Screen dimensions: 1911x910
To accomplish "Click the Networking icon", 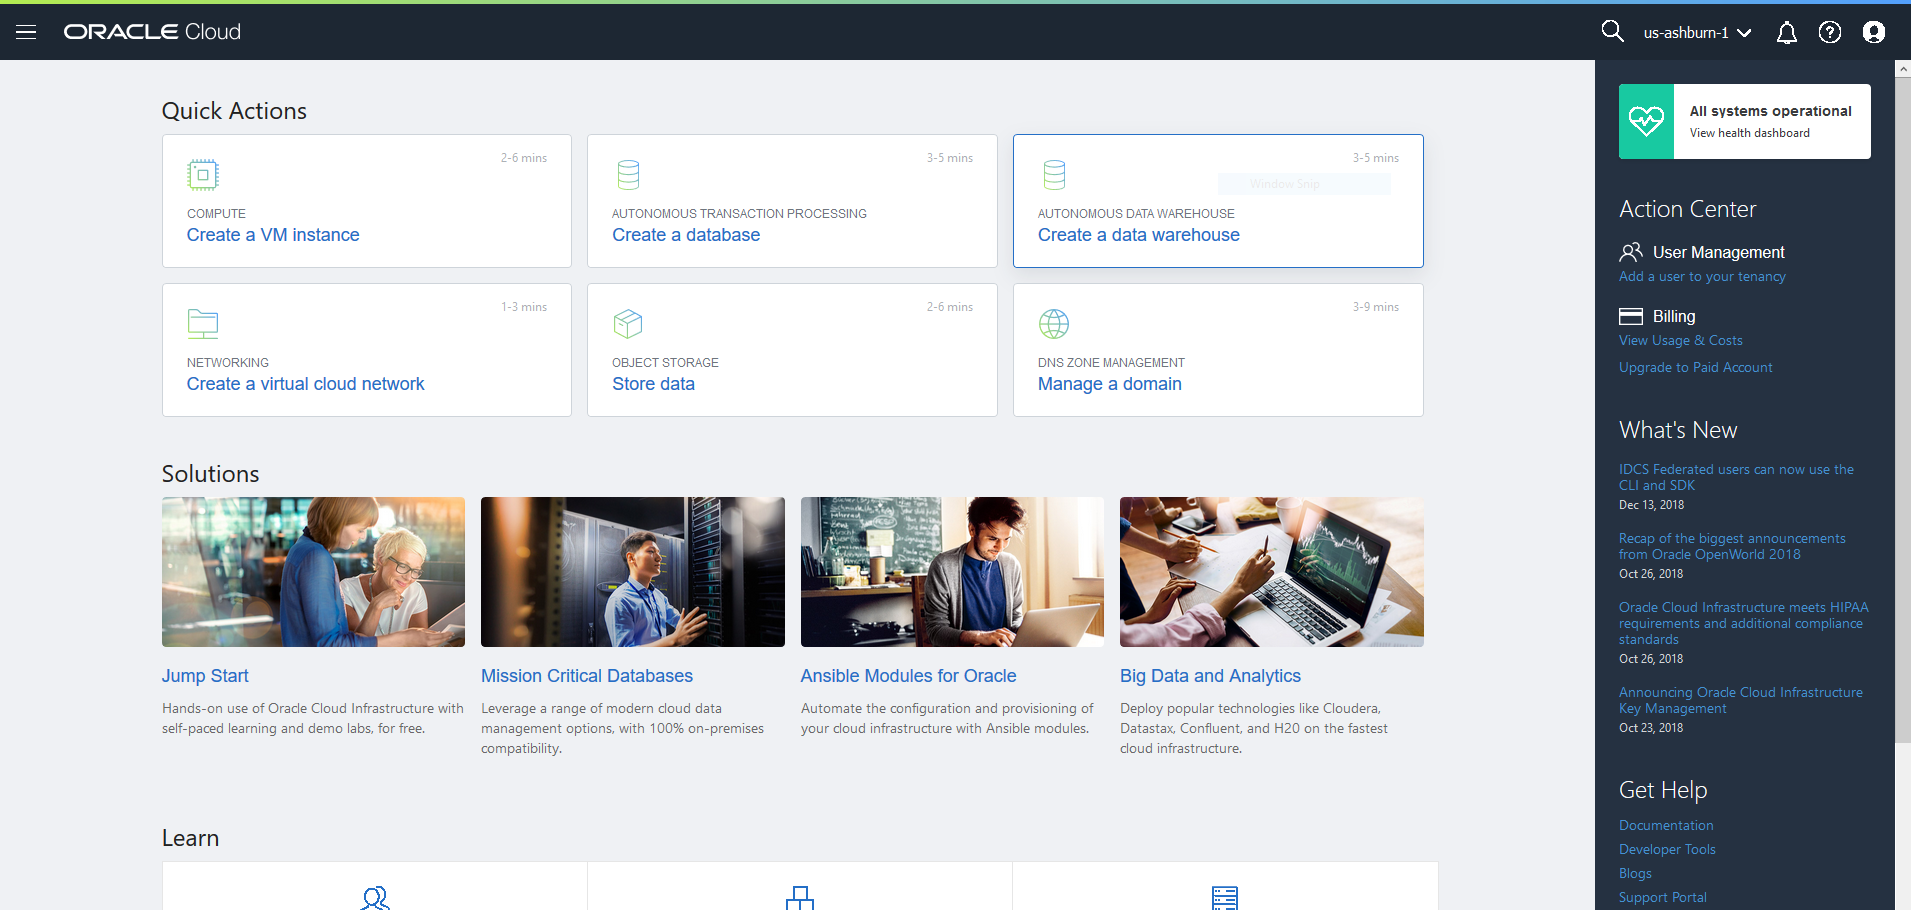I will tap(203, 324).
